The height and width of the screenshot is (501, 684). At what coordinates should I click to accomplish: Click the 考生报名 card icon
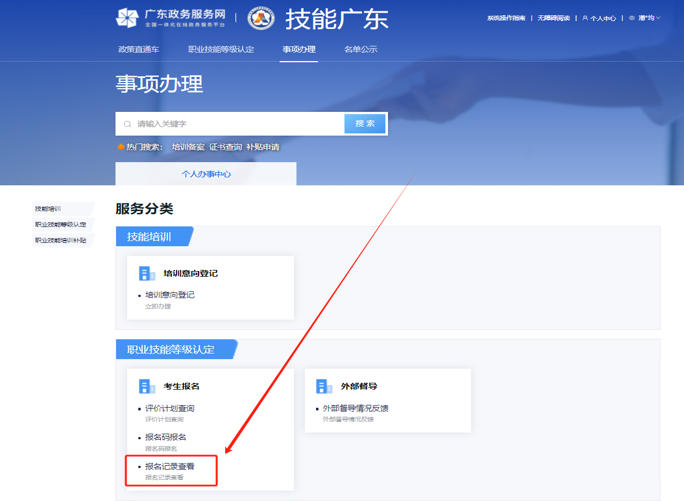pos(147,386)
